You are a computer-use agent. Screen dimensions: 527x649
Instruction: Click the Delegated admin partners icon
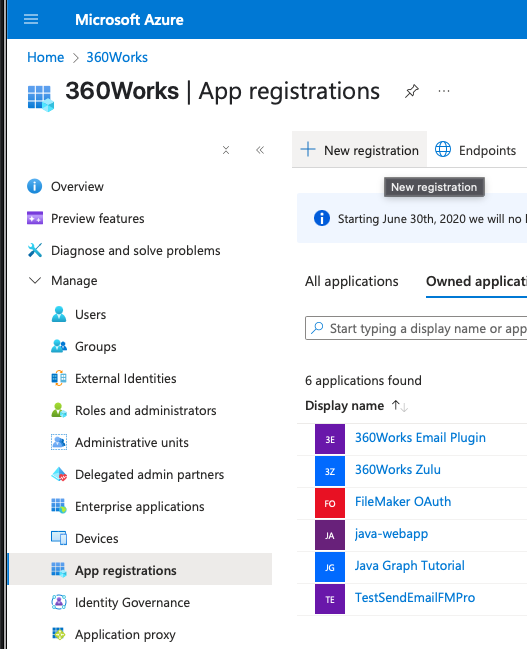pyautogui.click(x=59, y=474)
